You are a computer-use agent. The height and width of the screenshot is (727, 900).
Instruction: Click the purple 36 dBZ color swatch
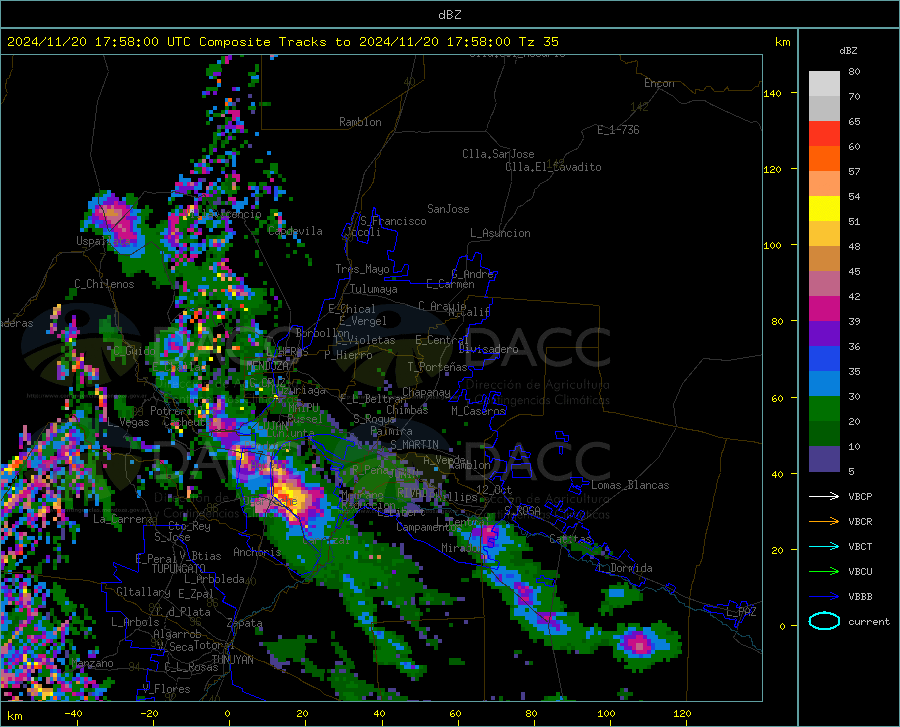824,334
